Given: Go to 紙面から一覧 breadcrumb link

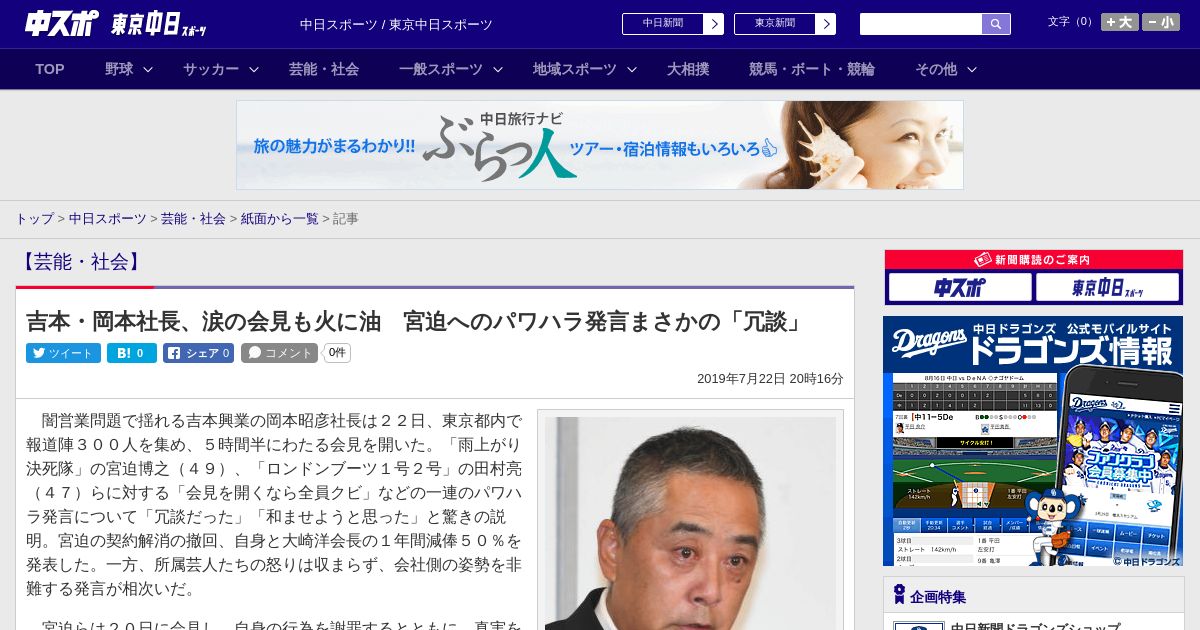Looking at the screenshot, I should pyautogui.click(x=279, y=218).
